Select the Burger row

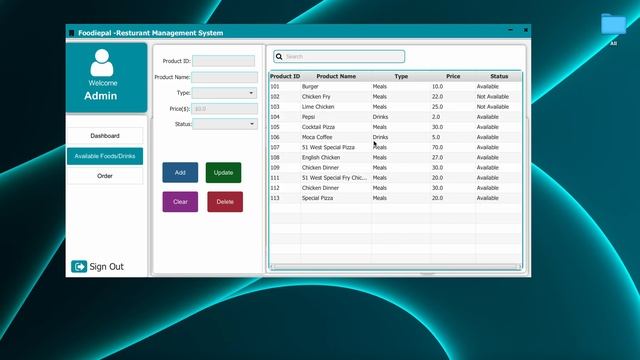[x=396, y=87]
